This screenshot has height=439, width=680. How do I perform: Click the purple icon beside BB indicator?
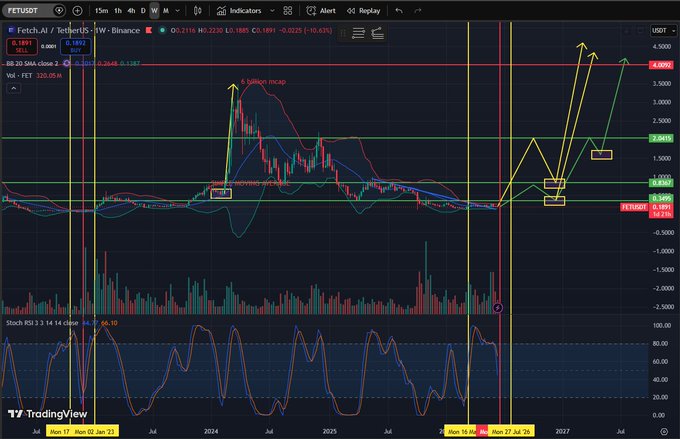click(x=66, y=63)
